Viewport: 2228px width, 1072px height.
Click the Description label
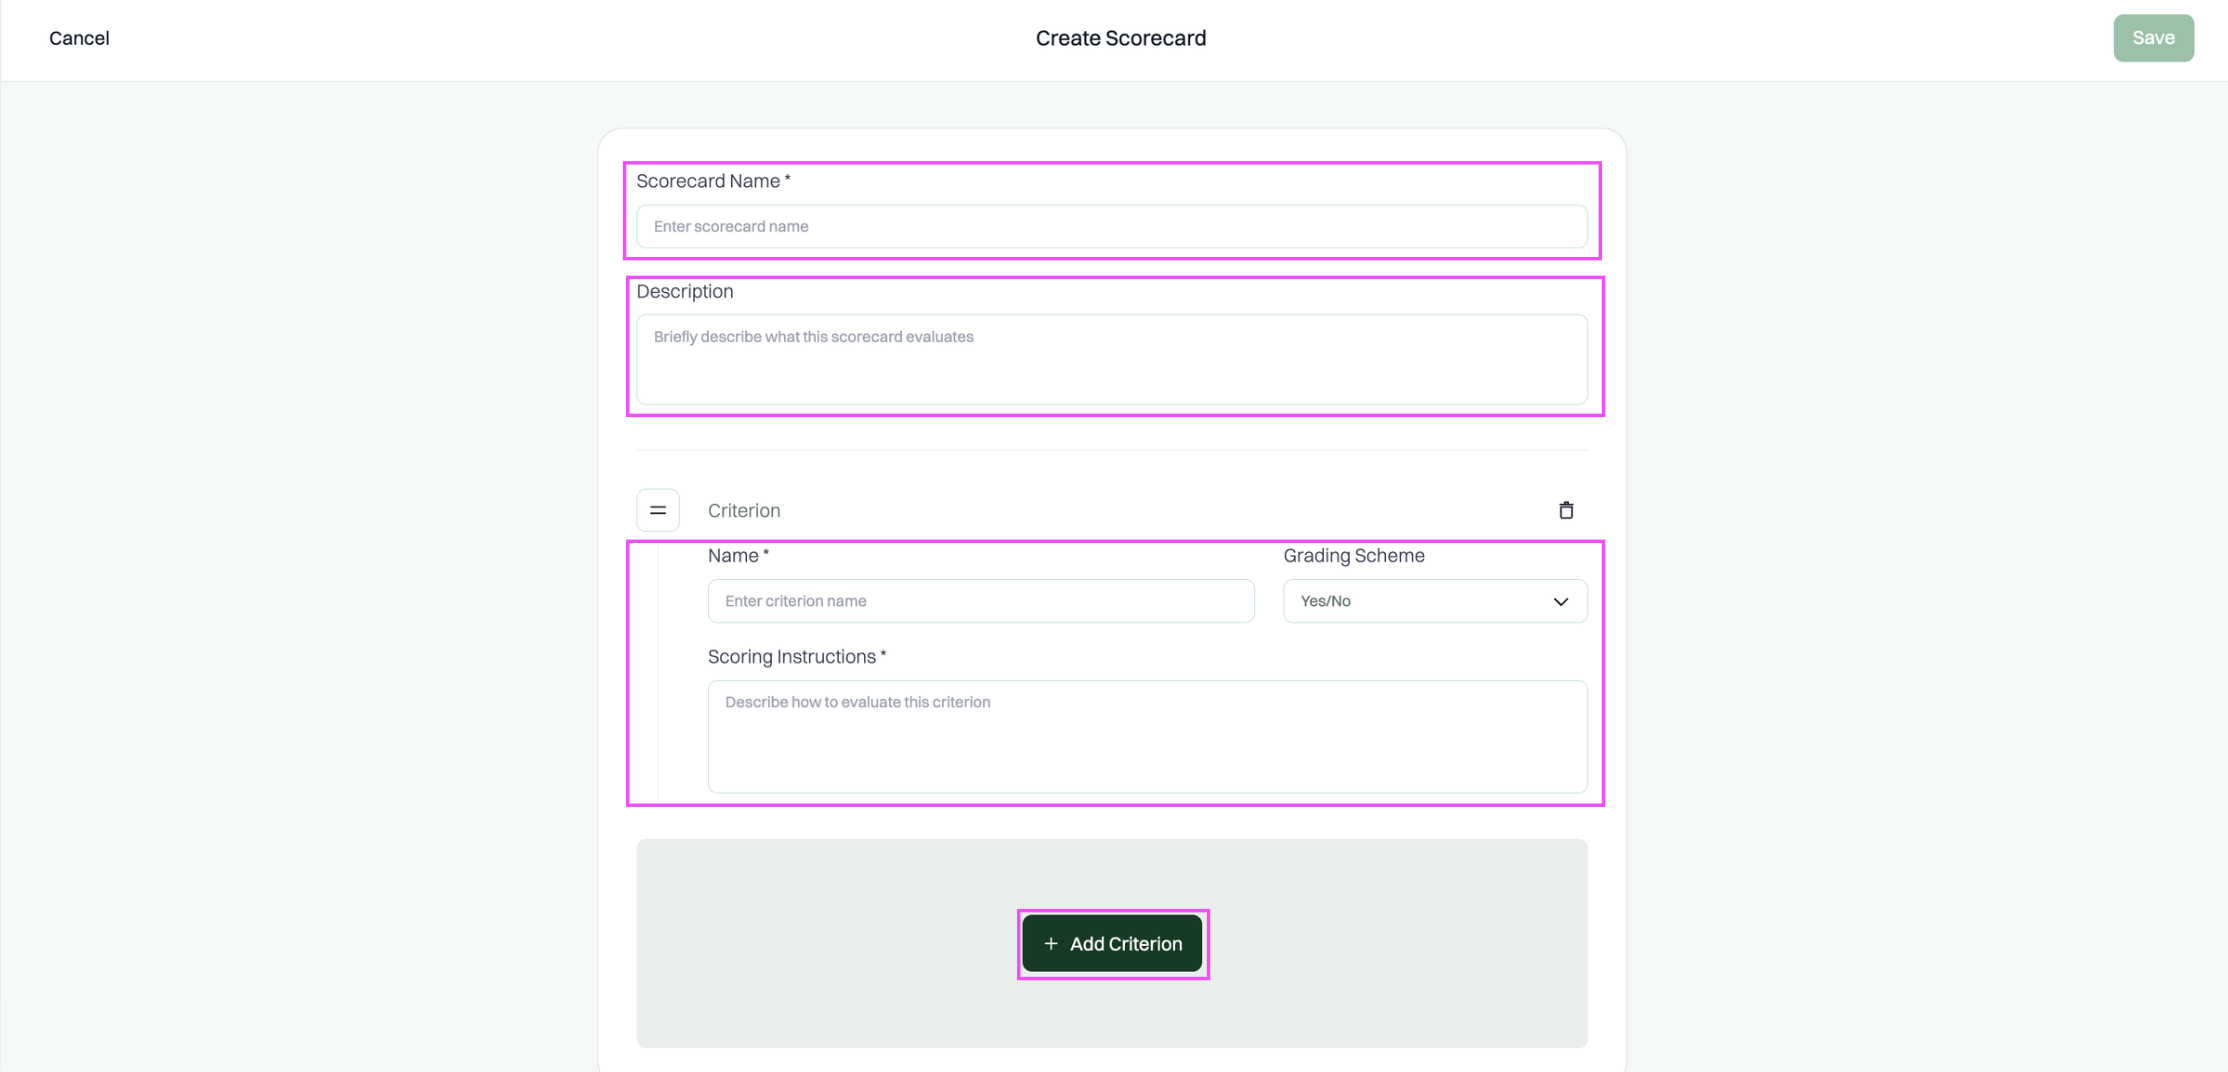pyautogui.click(x=685, y=291)
